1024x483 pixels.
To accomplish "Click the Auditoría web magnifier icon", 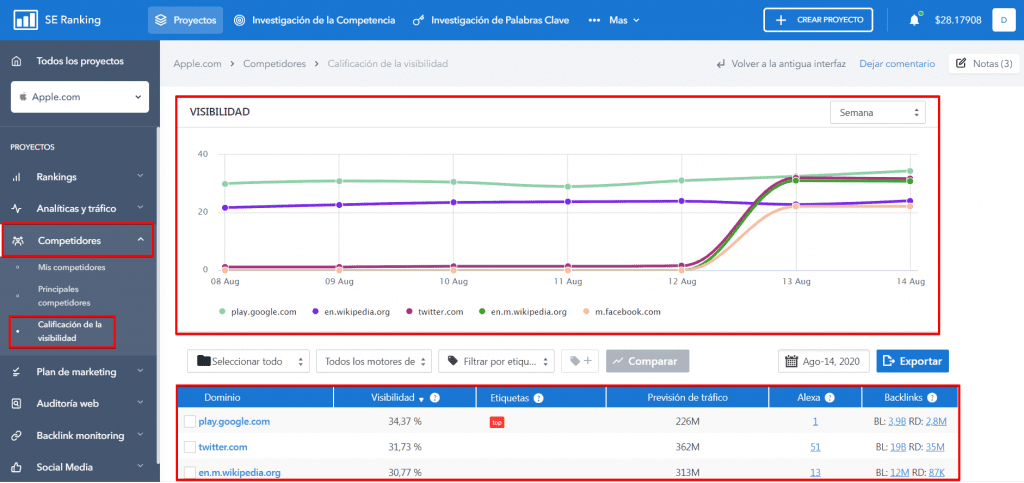I will coord(17,404).
